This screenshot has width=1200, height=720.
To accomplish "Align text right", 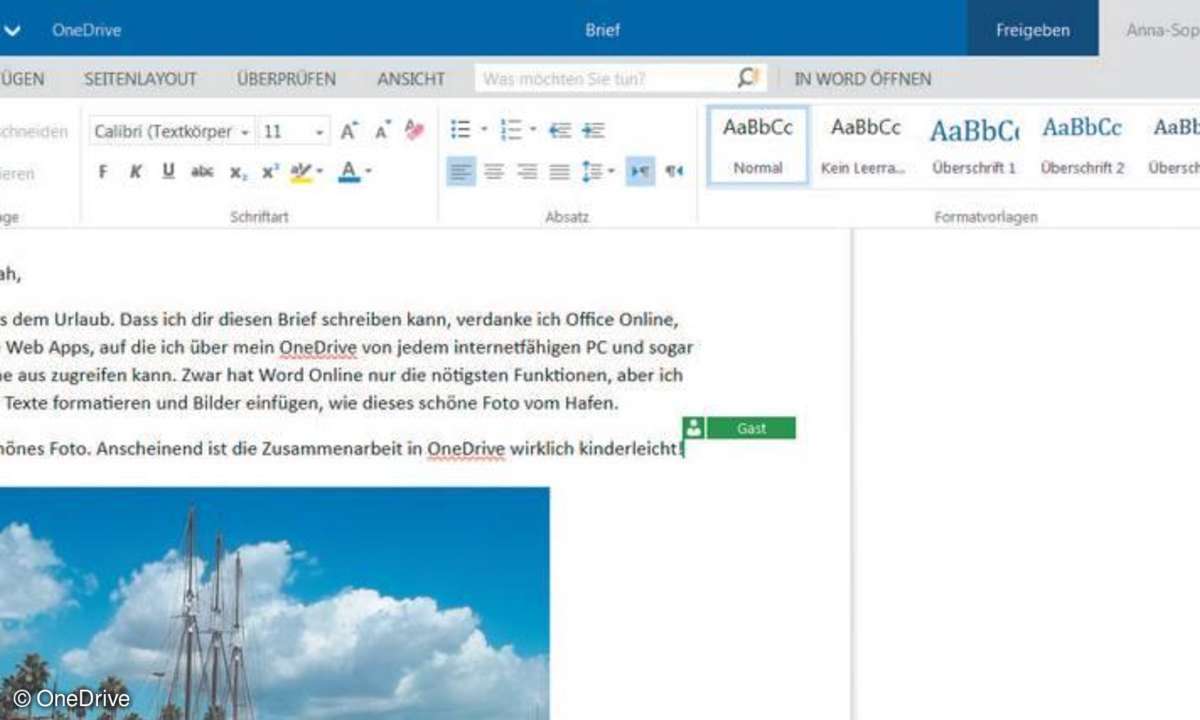I will (x=528, y=172).
